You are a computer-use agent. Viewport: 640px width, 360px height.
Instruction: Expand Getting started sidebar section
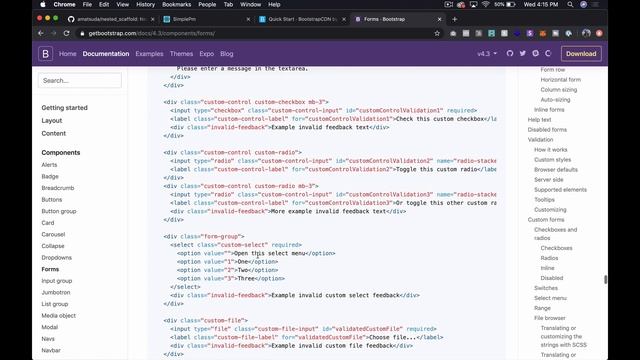tap(64, 108)
